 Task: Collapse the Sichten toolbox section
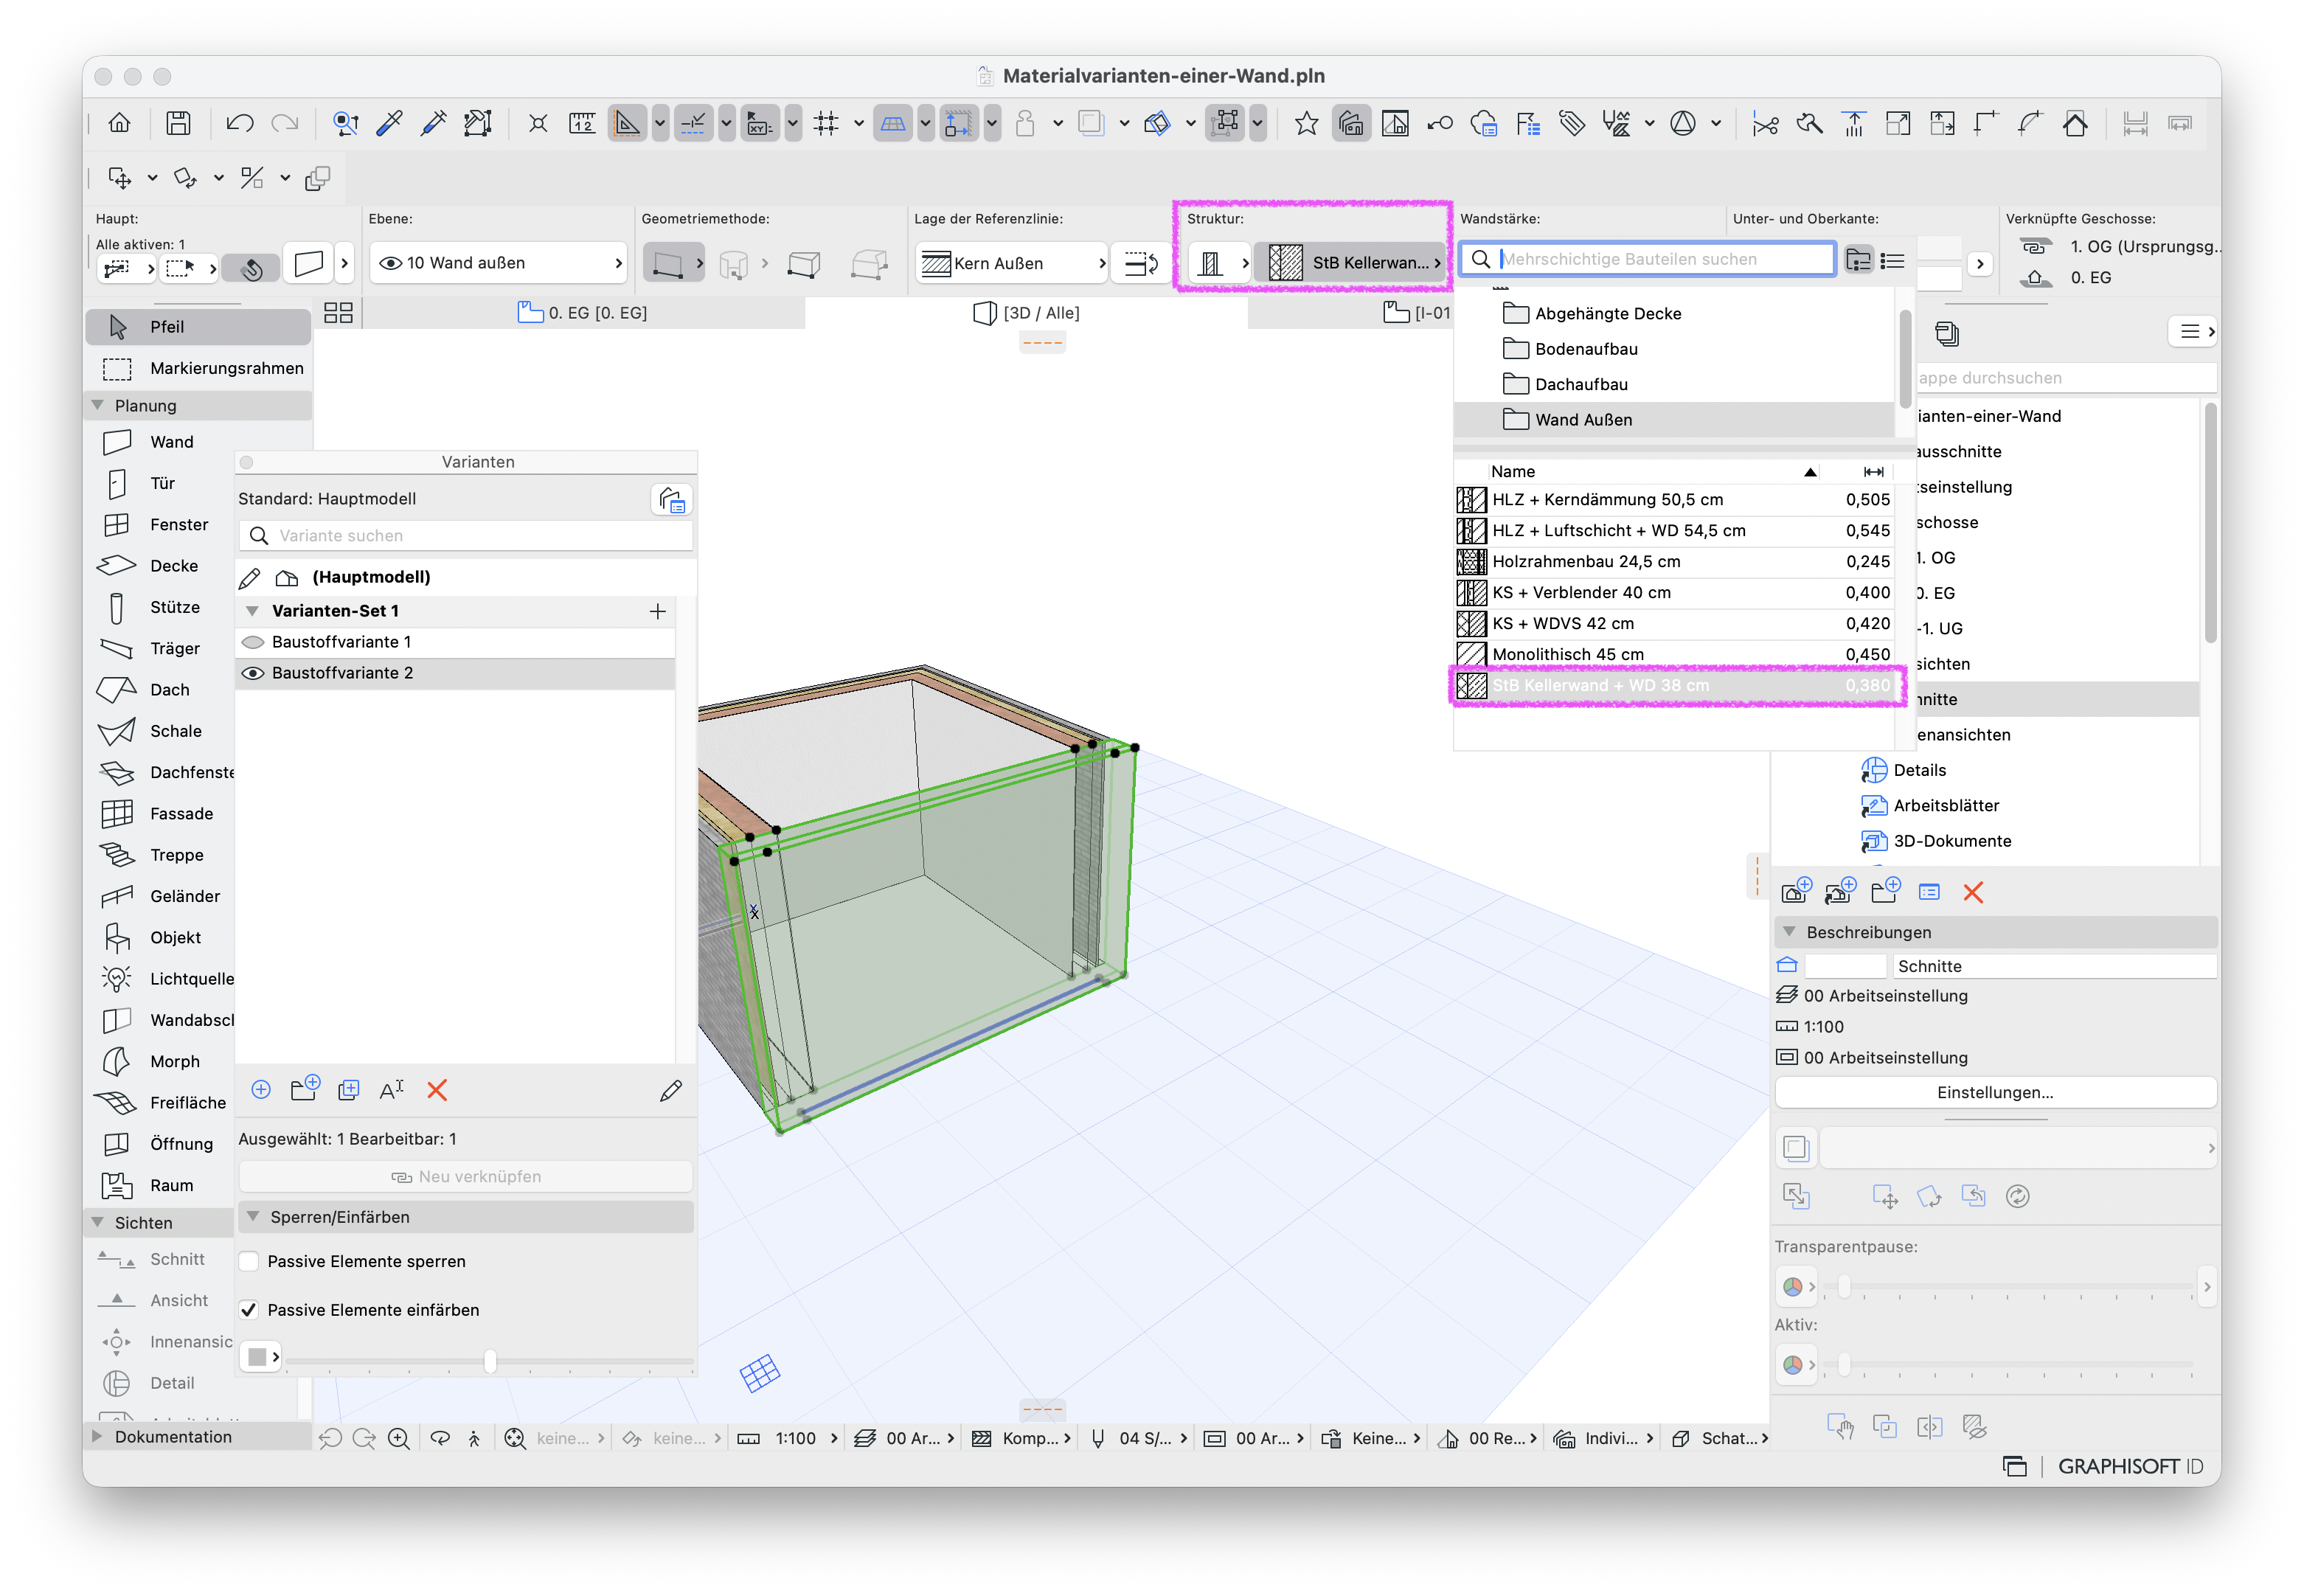pos(98,1222)
